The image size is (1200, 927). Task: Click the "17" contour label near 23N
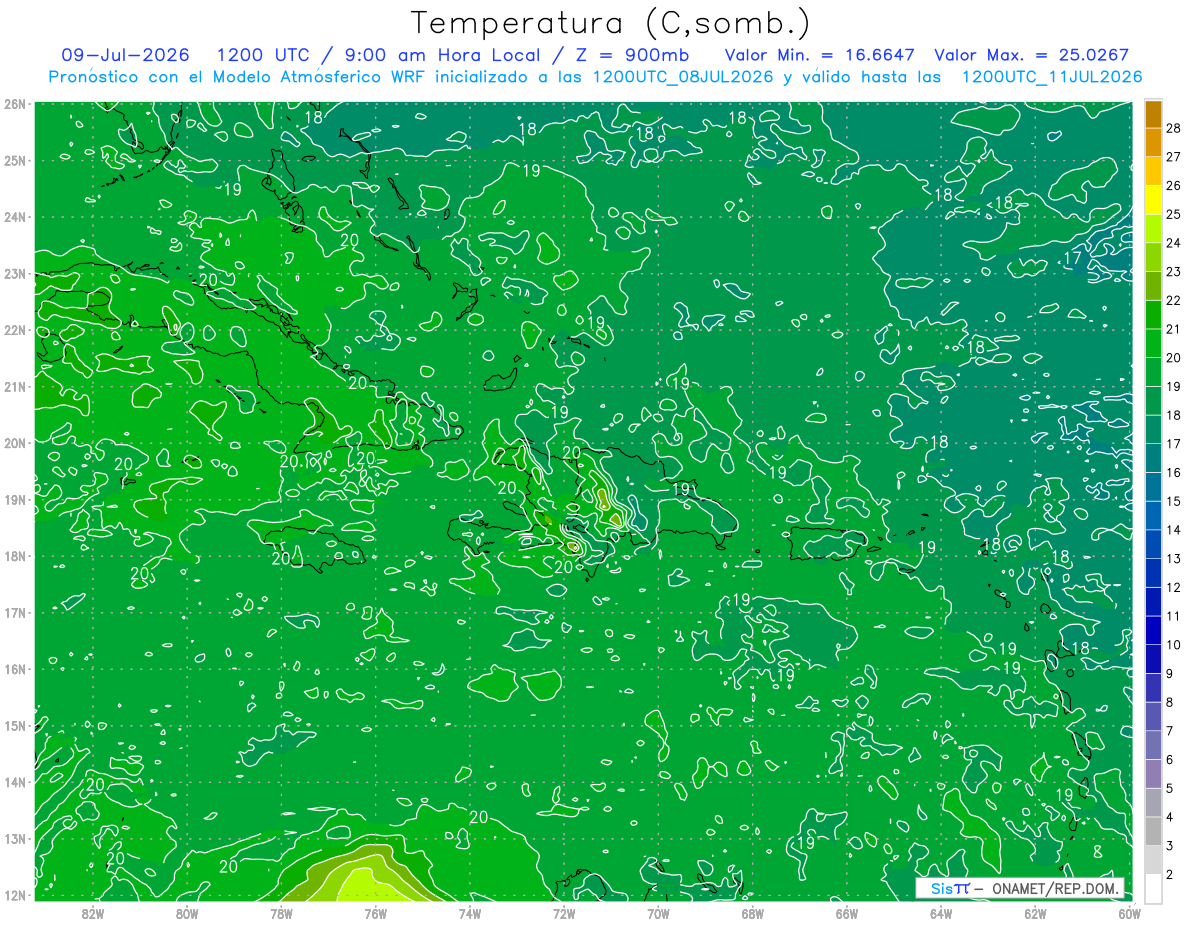[x=1073, y=259]
